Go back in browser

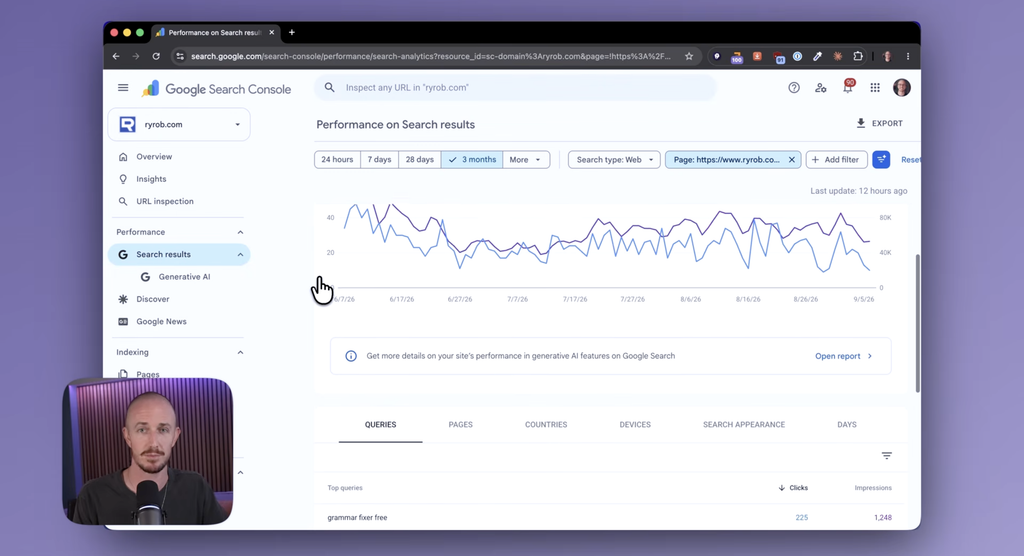point(116,56)
